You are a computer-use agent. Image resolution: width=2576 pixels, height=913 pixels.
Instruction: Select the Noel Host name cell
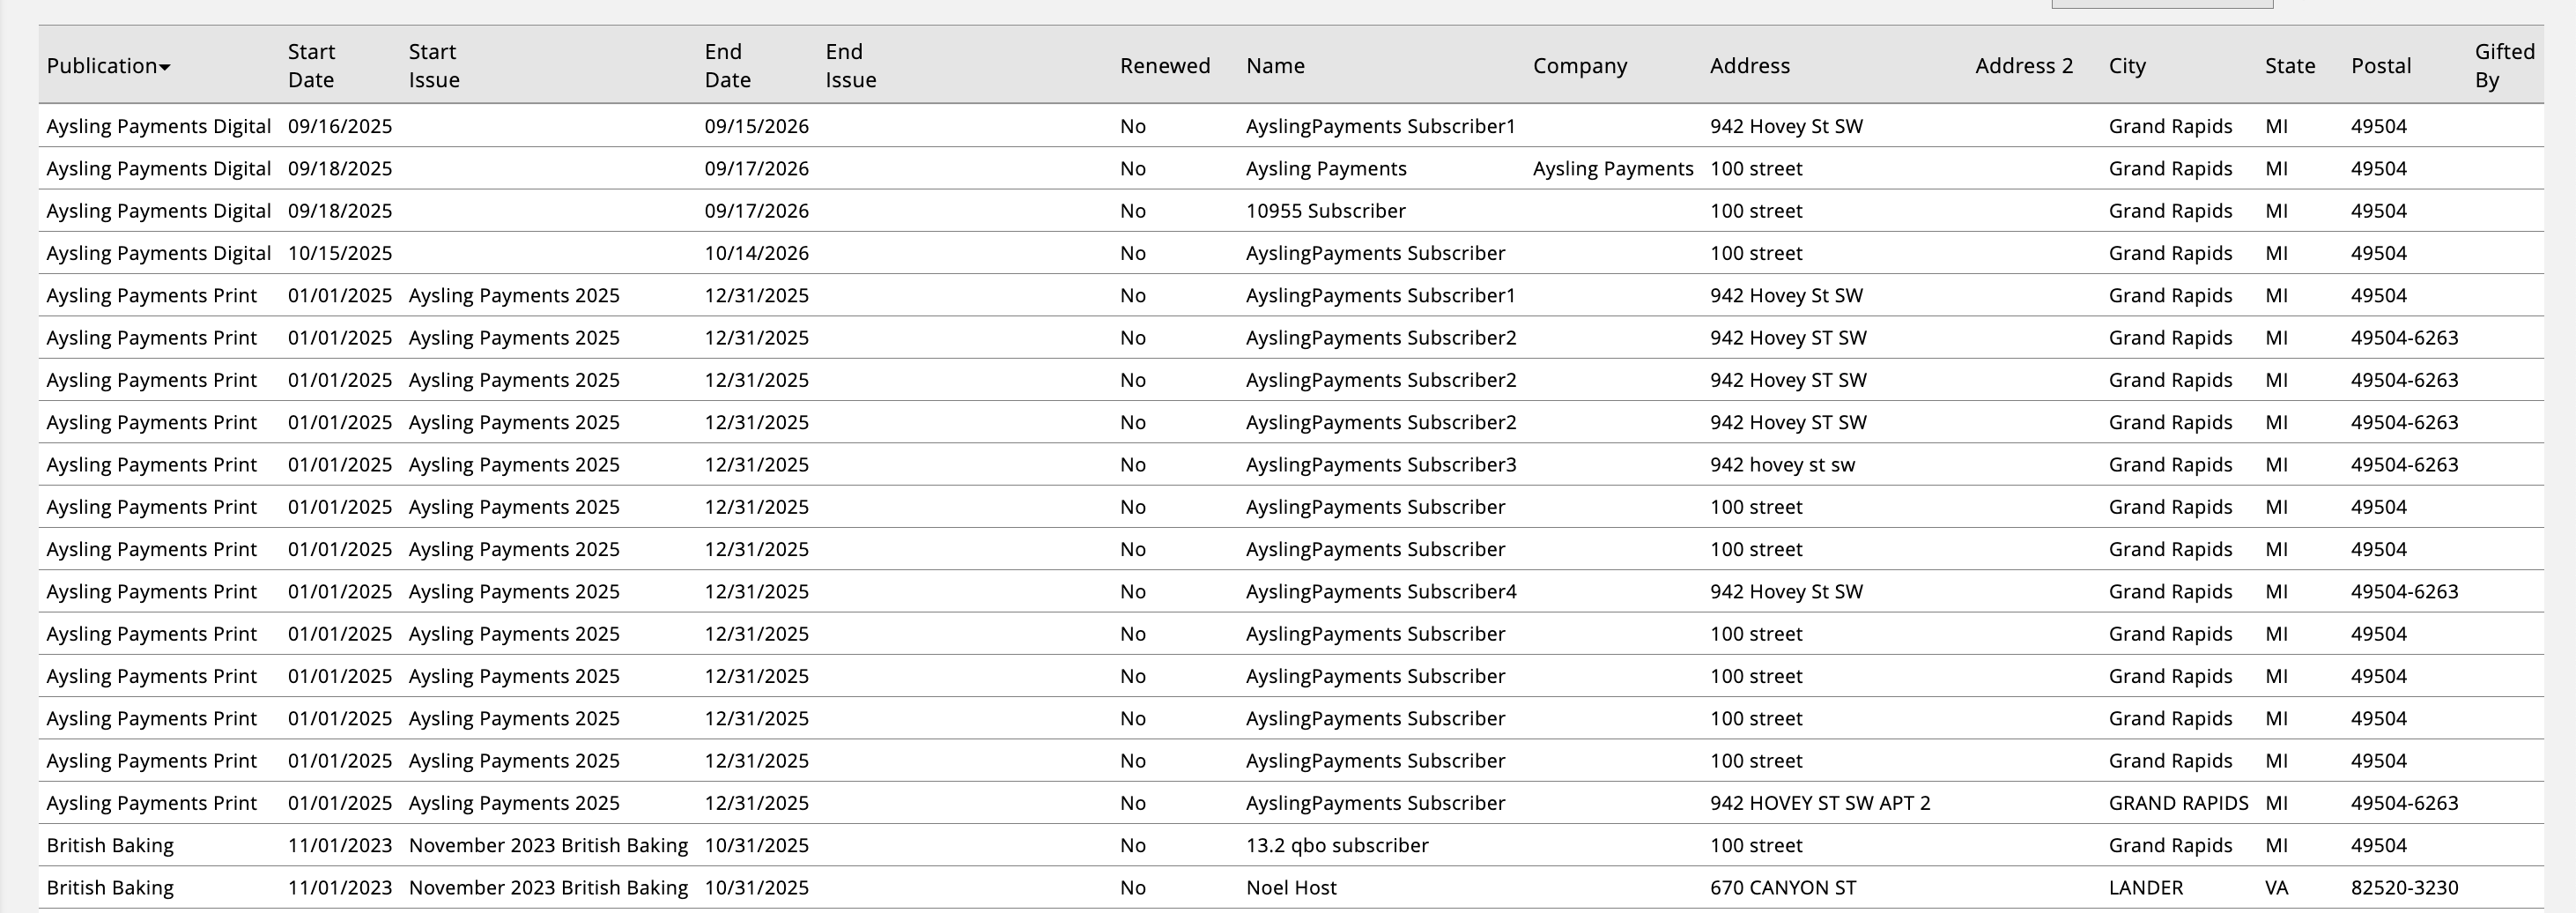pyautogui.click(x=1290, y=888)
